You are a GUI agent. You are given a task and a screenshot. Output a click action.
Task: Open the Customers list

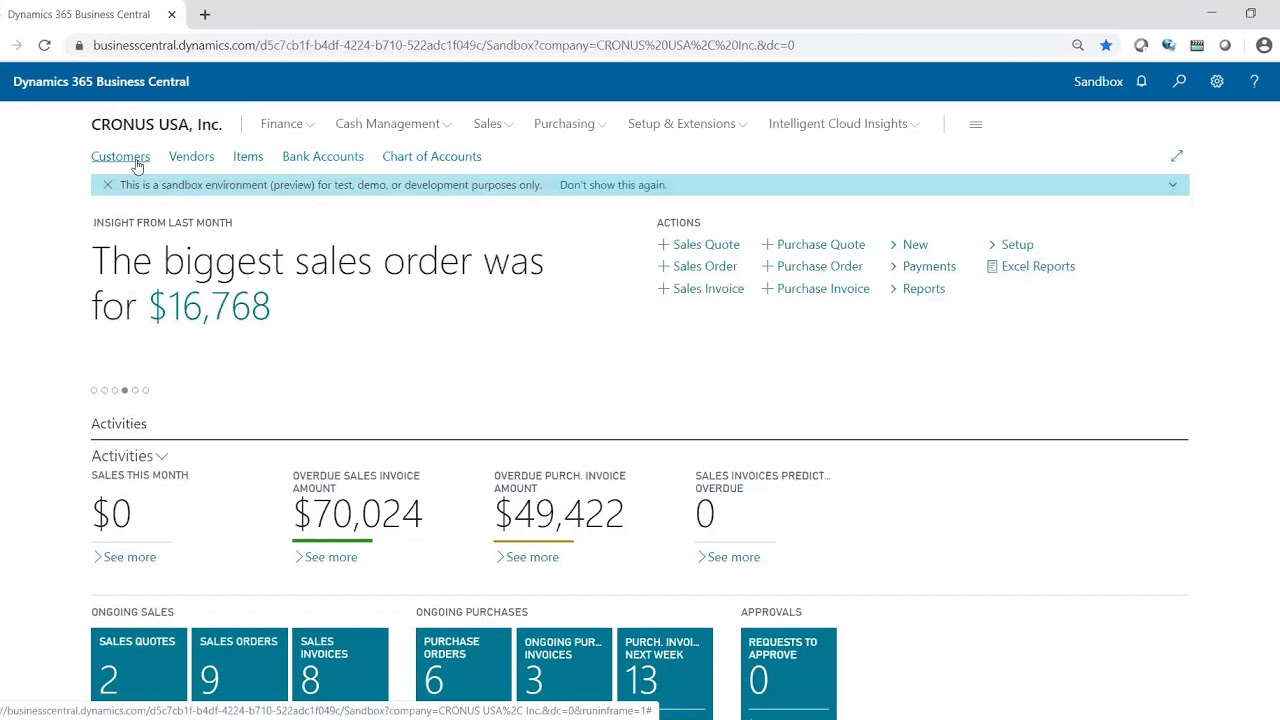(x=120, y=156)
